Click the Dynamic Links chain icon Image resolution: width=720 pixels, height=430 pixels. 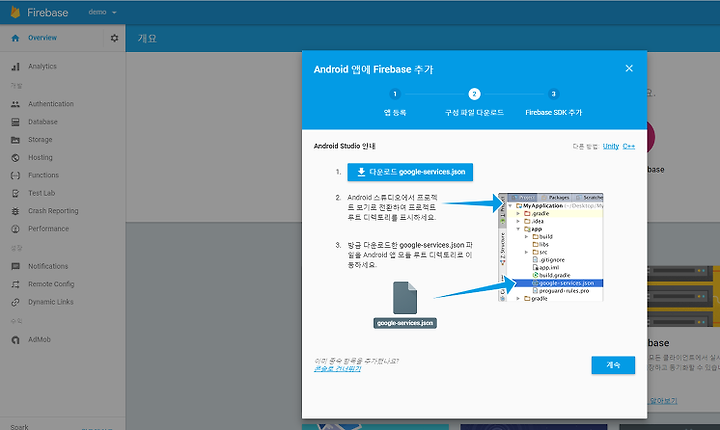15,302
